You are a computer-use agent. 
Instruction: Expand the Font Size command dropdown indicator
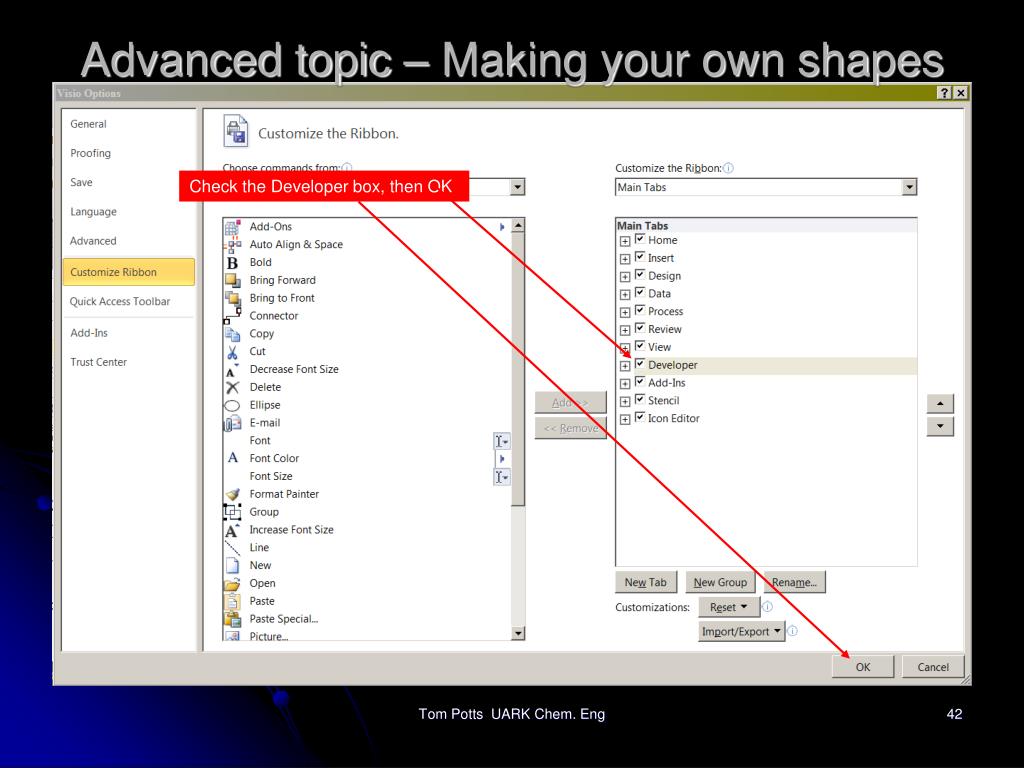501,477
